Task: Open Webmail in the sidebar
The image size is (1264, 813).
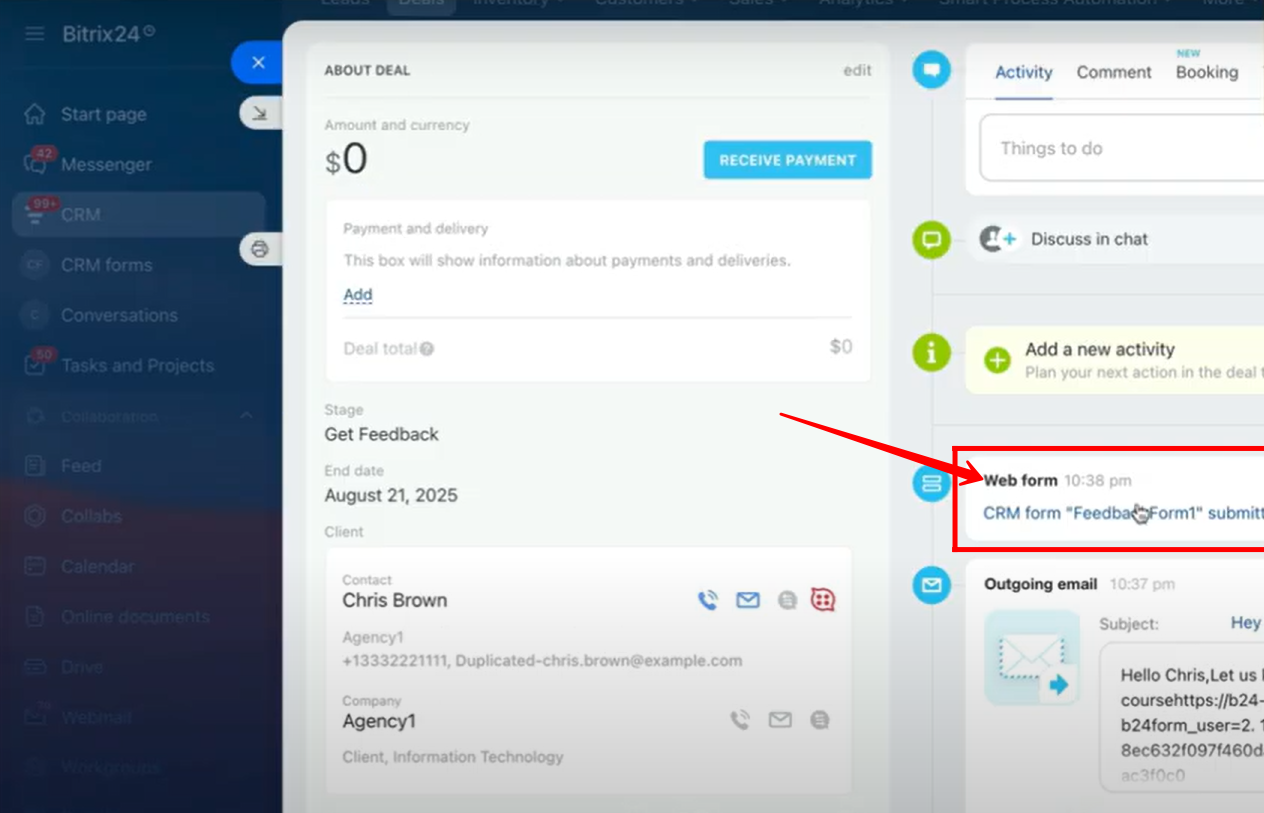Action: 96,717
